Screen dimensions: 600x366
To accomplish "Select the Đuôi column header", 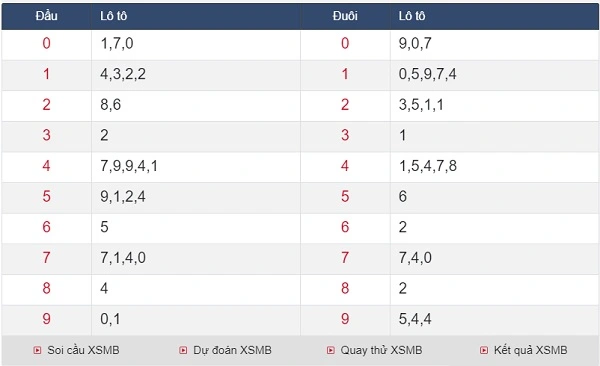I will click(345, 16).
